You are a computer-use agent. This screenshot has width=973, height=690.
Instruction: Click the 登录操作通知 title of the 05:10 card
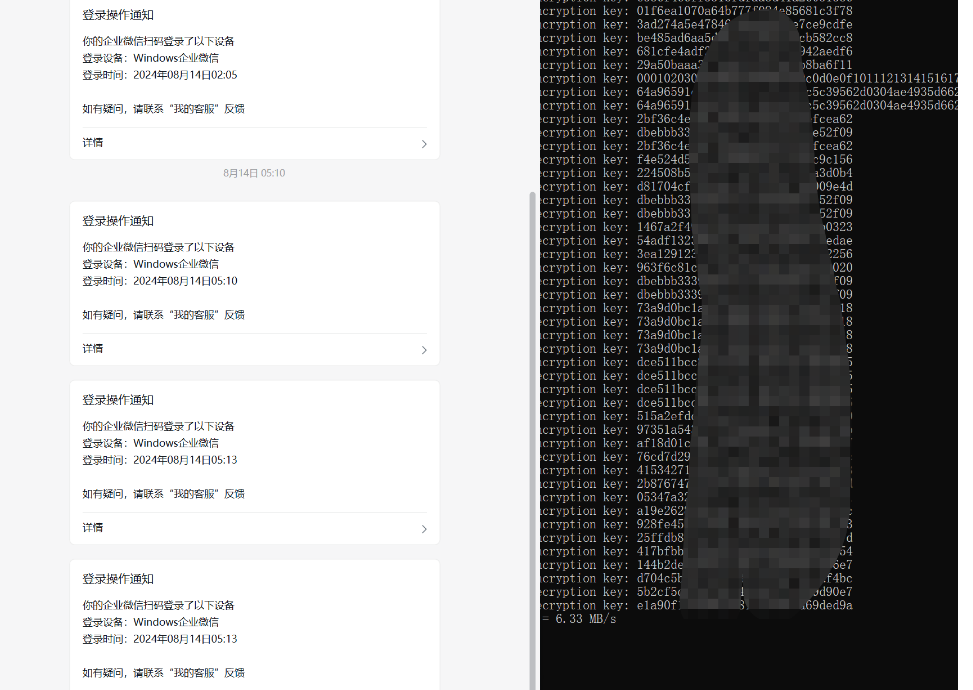[118, 221]
